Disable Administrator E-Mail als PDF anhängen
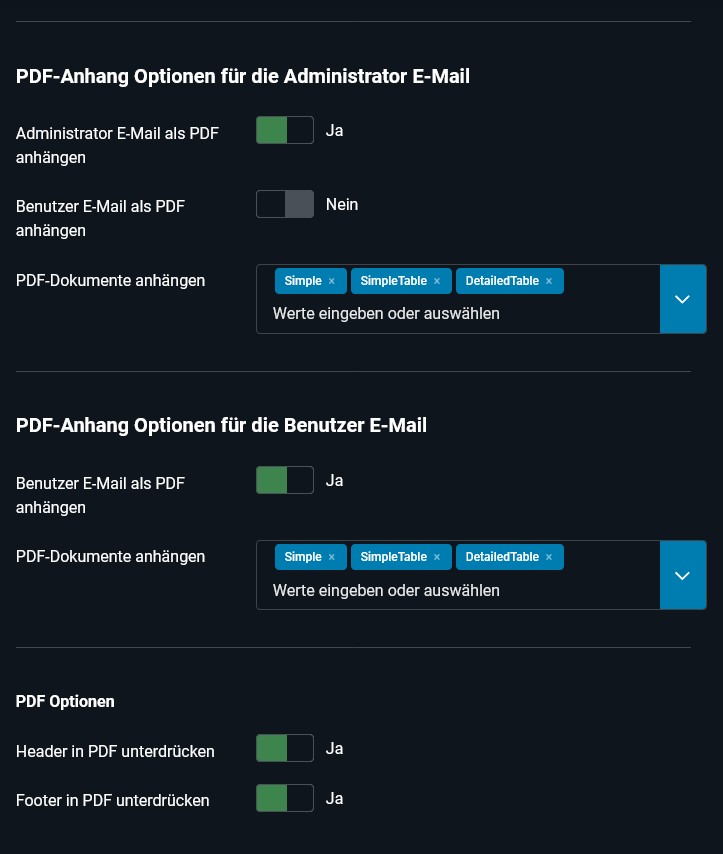723x854 pixels. (x=285, y=130)
